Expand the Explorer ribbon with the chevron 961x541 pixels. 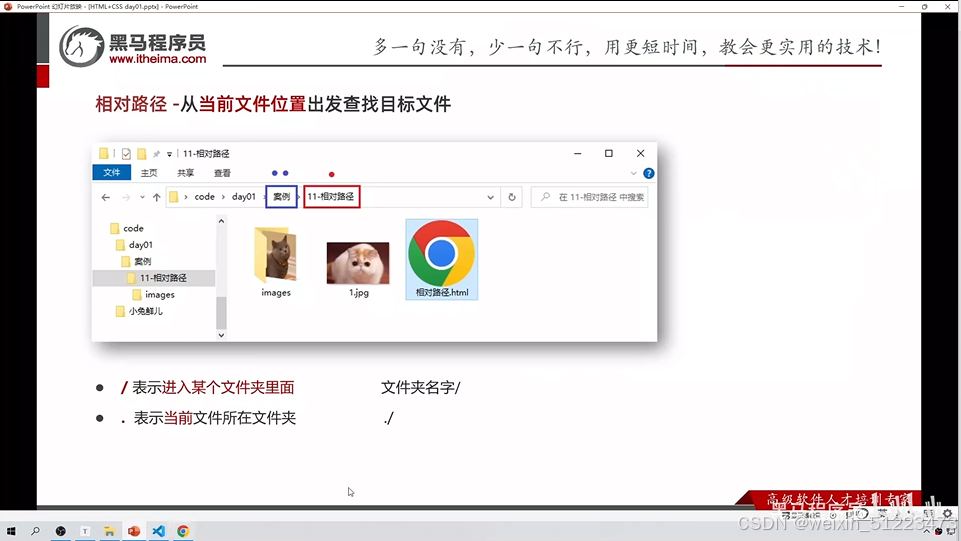pyautogui.click(x=634, y=173)
